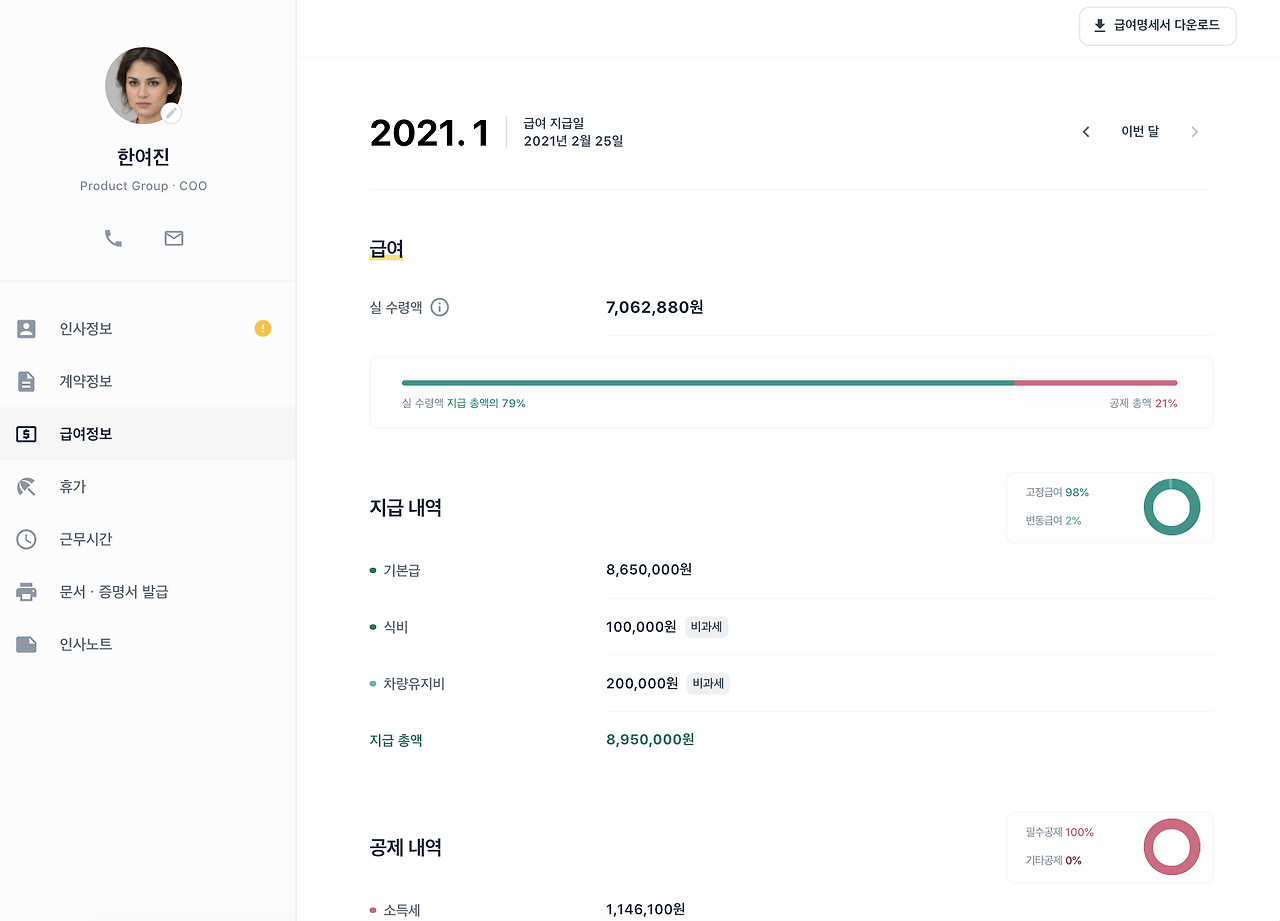This screenshot has height=921, width=1280.
Task: Open the 인사정보 menu item
Action: click(x=148, y=329)
